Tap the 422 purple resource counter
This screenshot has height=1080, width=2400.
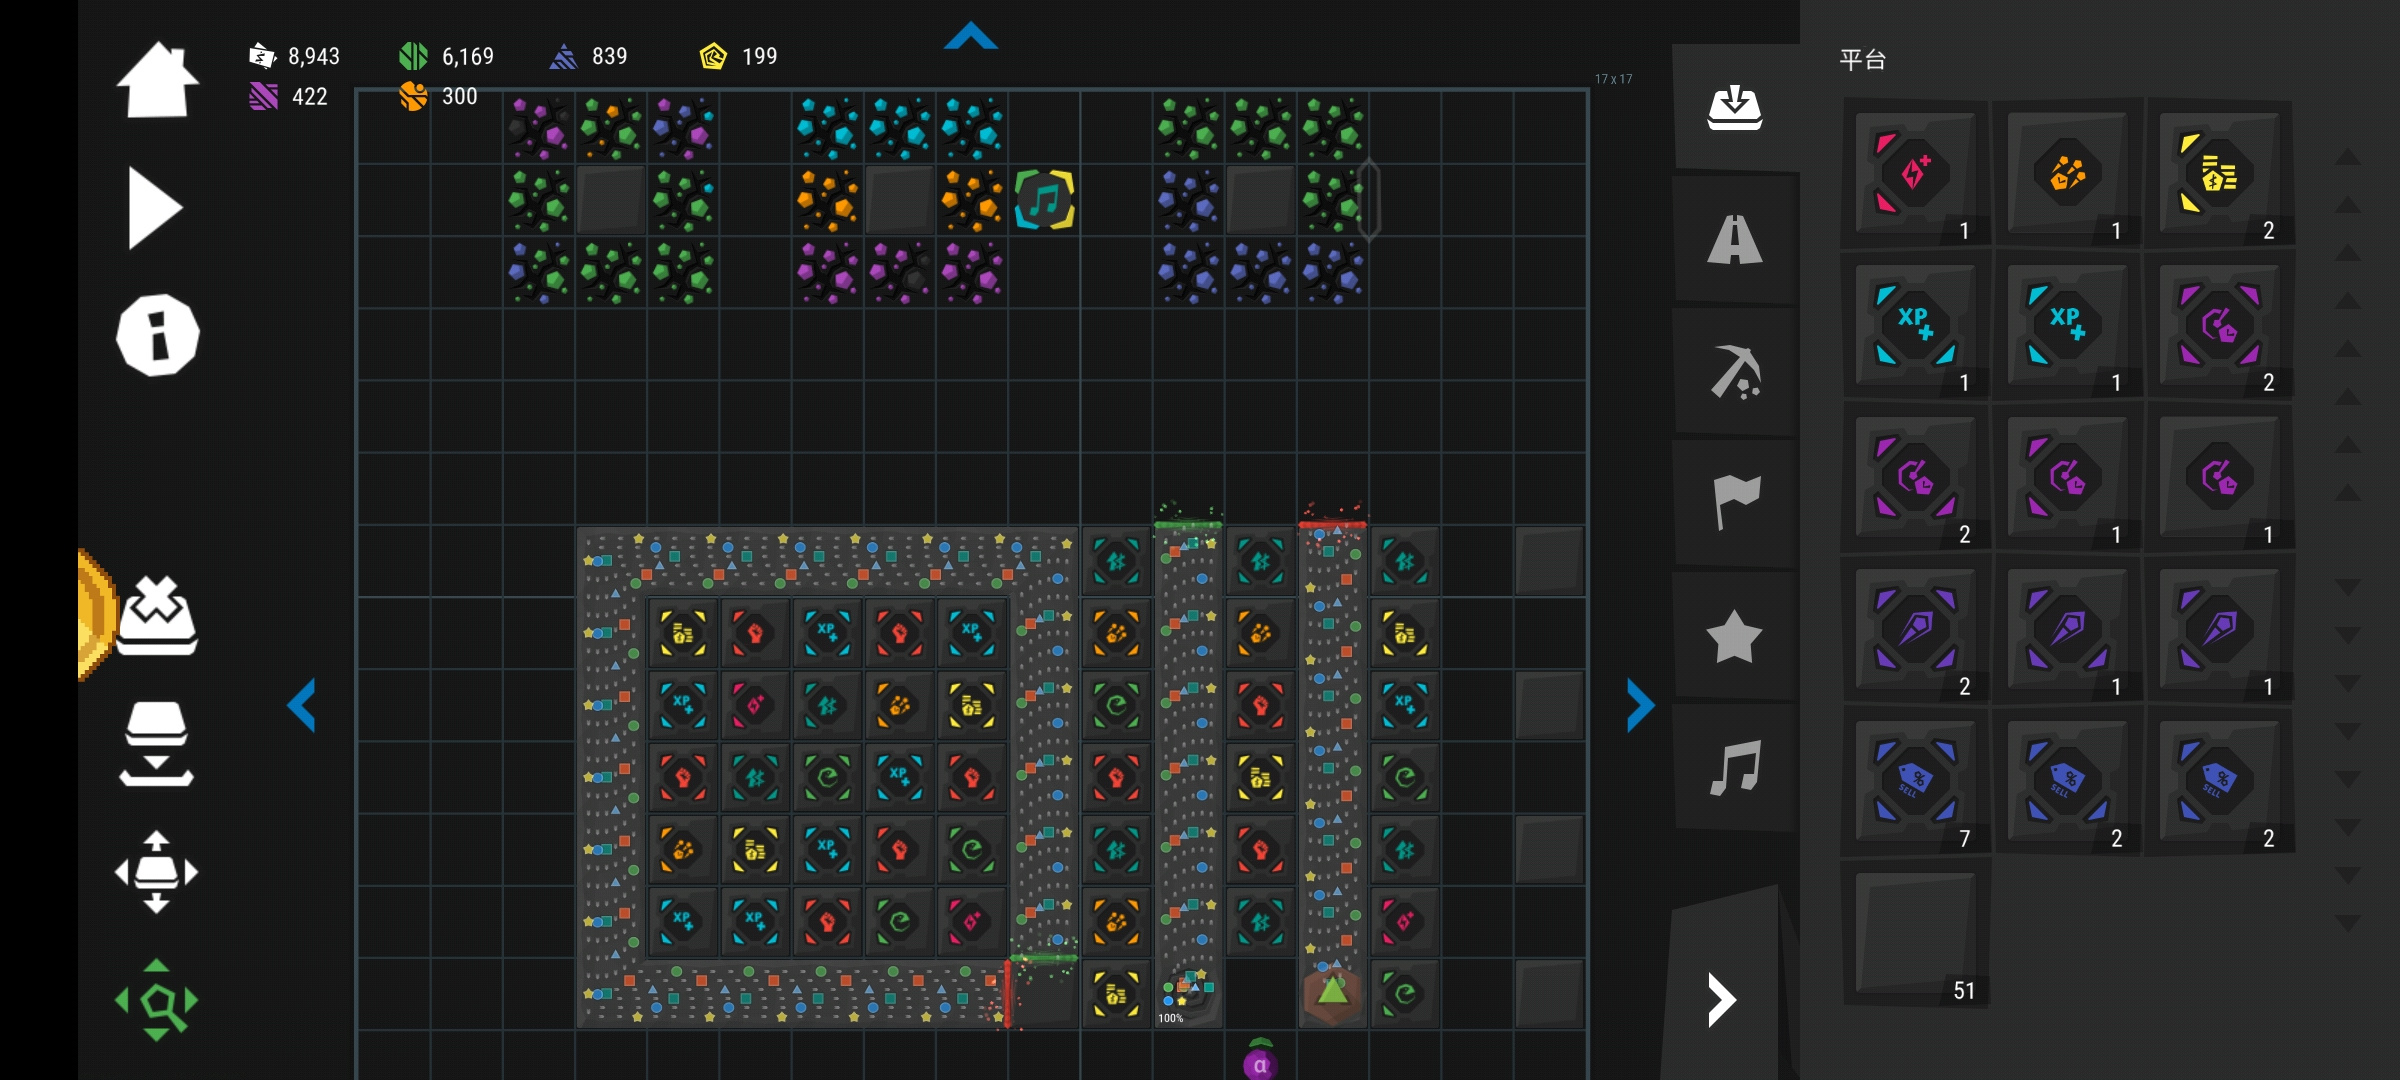(288, 96)
